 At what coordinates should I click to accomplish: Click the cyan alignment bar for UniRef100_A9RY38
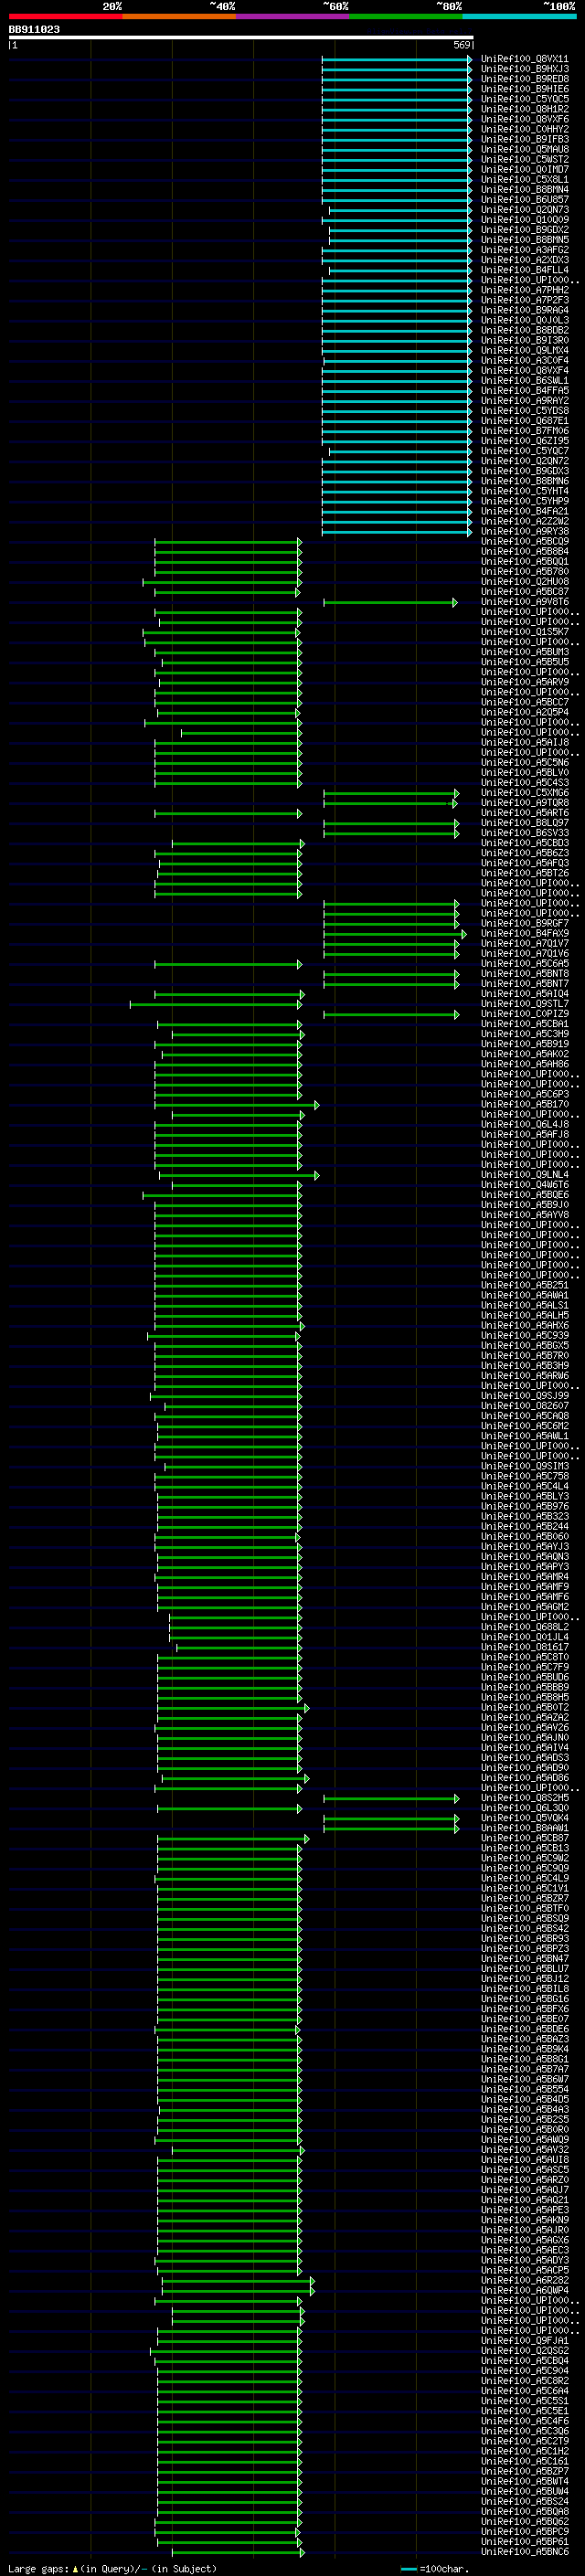pos(396,532)
